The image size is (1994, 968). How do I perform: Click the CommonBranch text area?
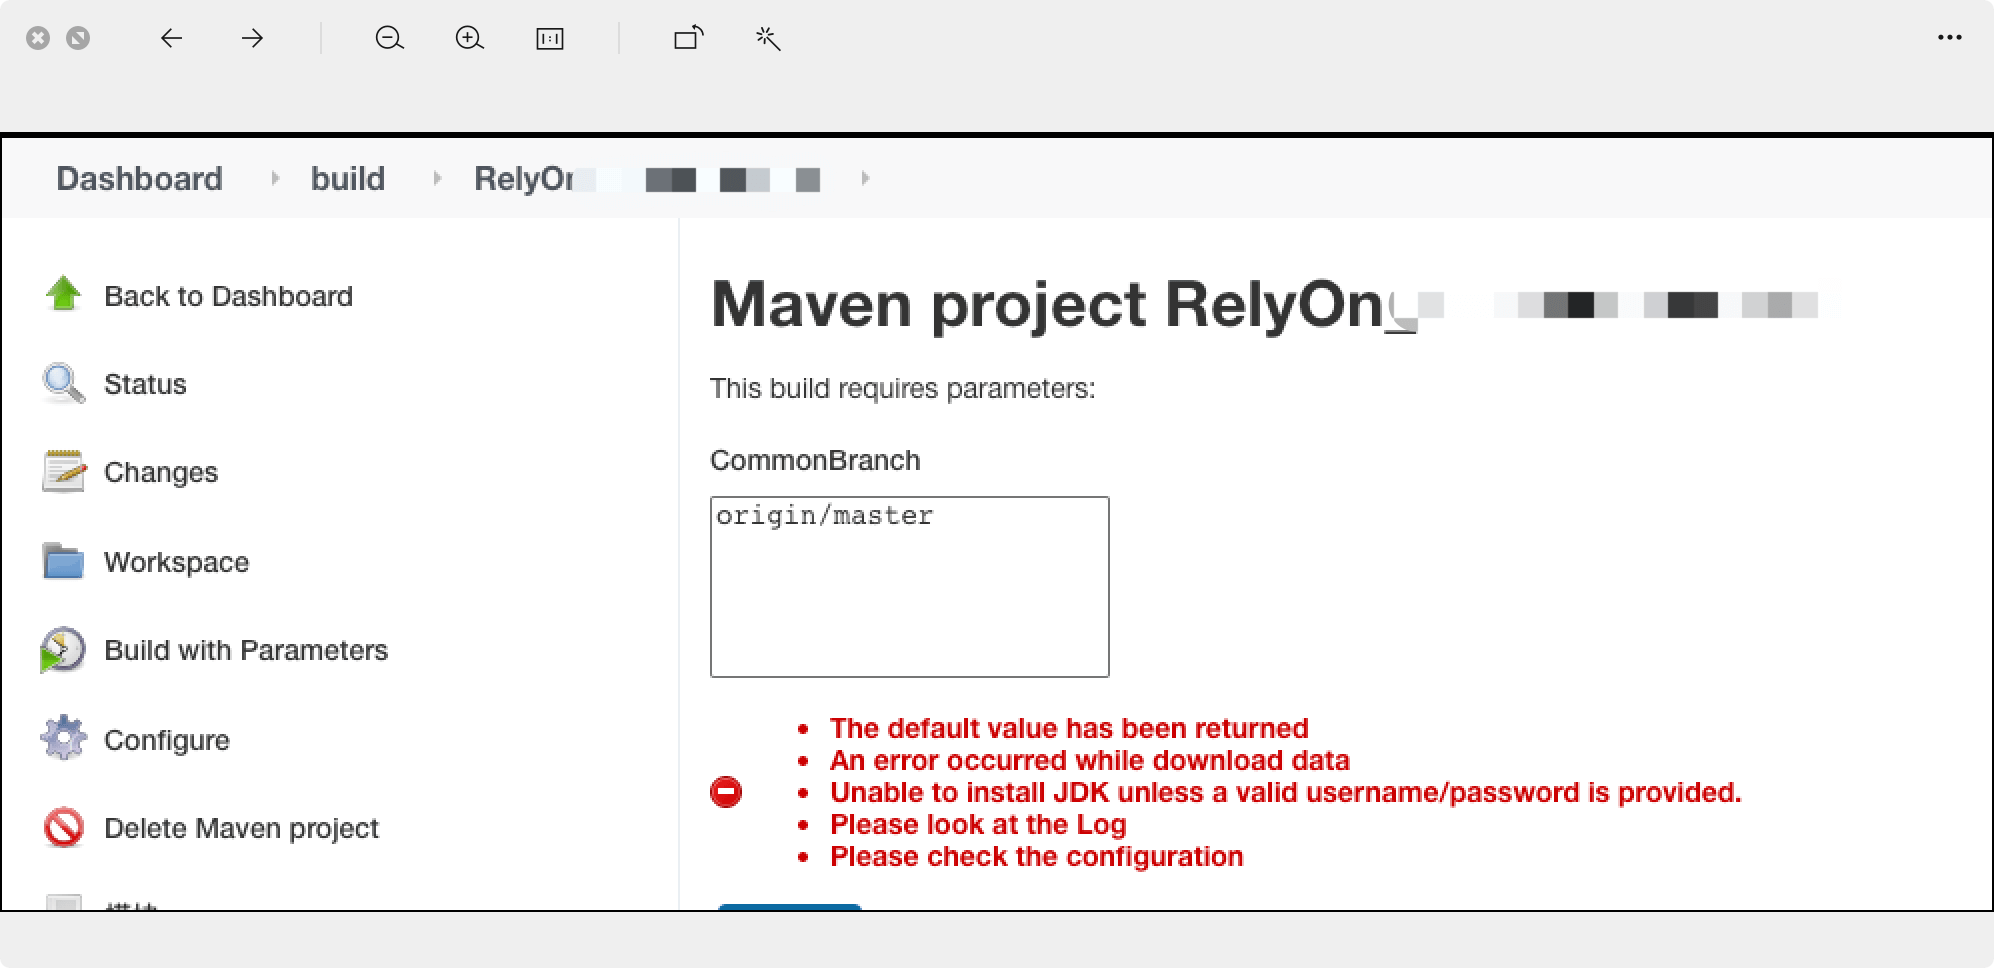(x=910, y=587)
